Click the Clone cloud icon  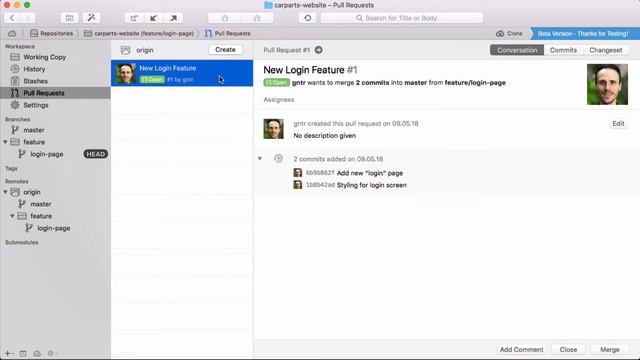(500, 33)
